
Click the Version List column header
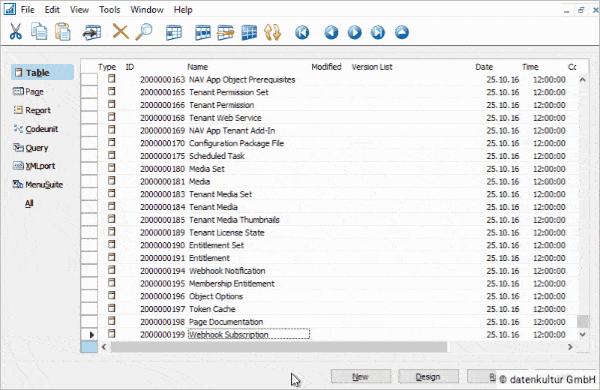[372, 67]
